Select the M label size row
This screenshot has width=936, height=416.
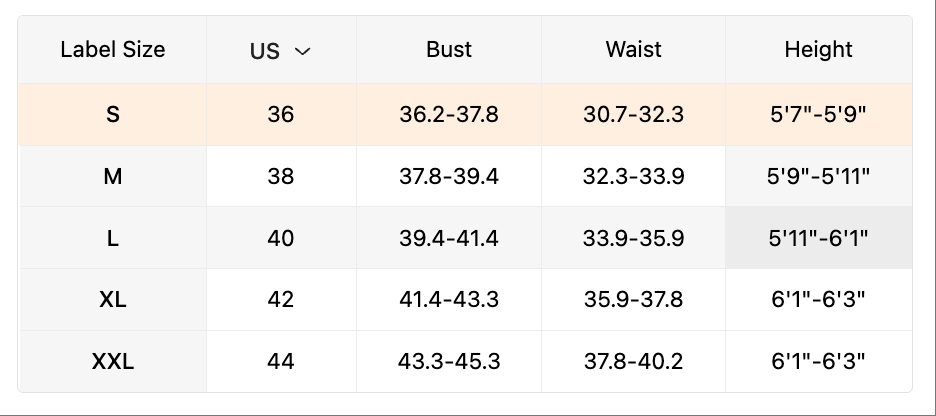pos(113,176)
